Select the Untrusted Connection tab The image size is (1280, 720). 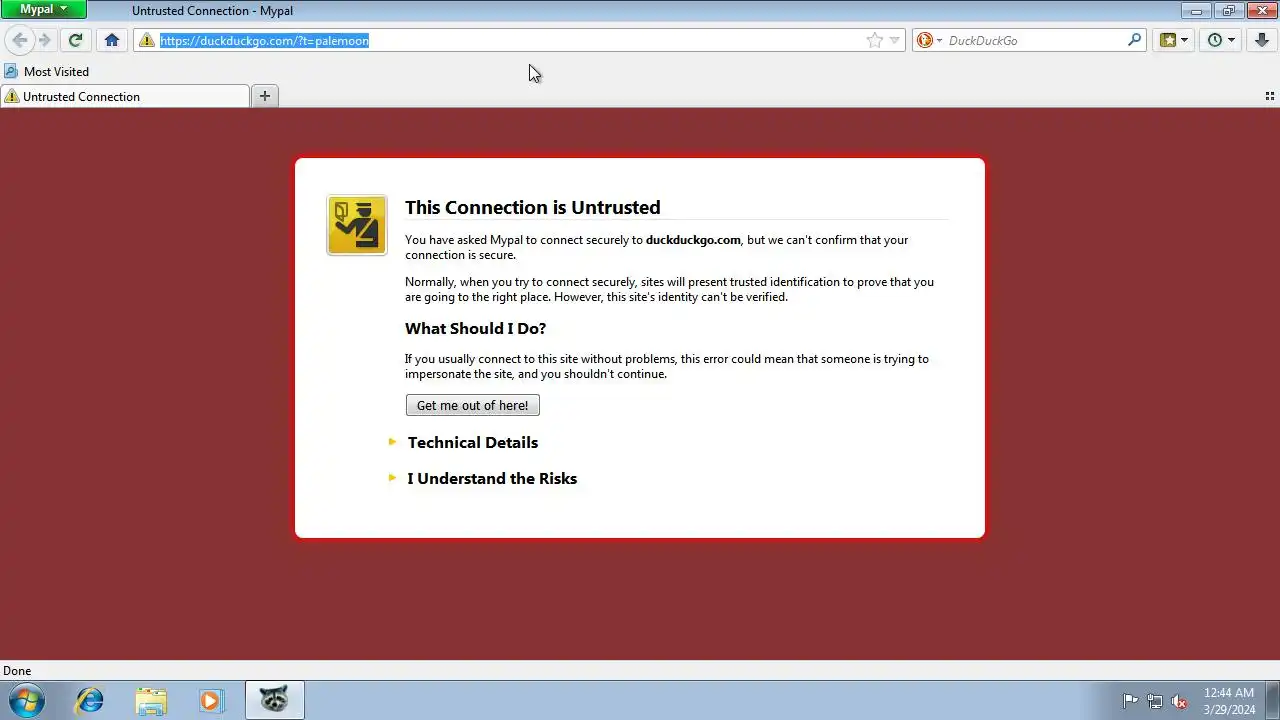click(125, 96)
